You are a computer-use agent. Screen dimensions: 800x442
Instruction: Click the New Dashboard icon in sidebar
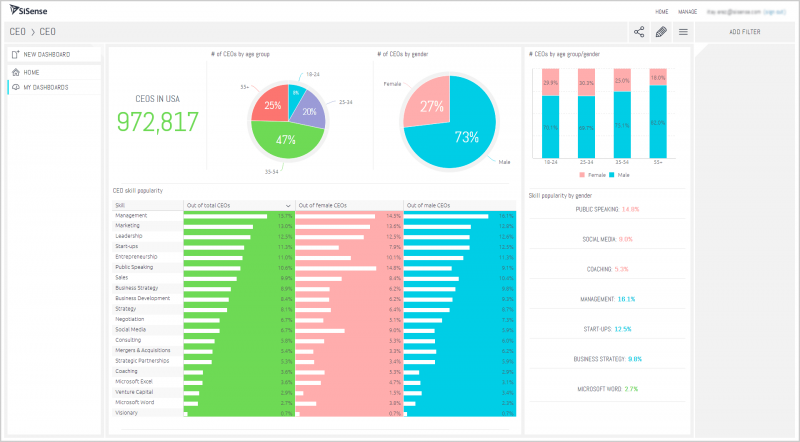click(15, 54)
